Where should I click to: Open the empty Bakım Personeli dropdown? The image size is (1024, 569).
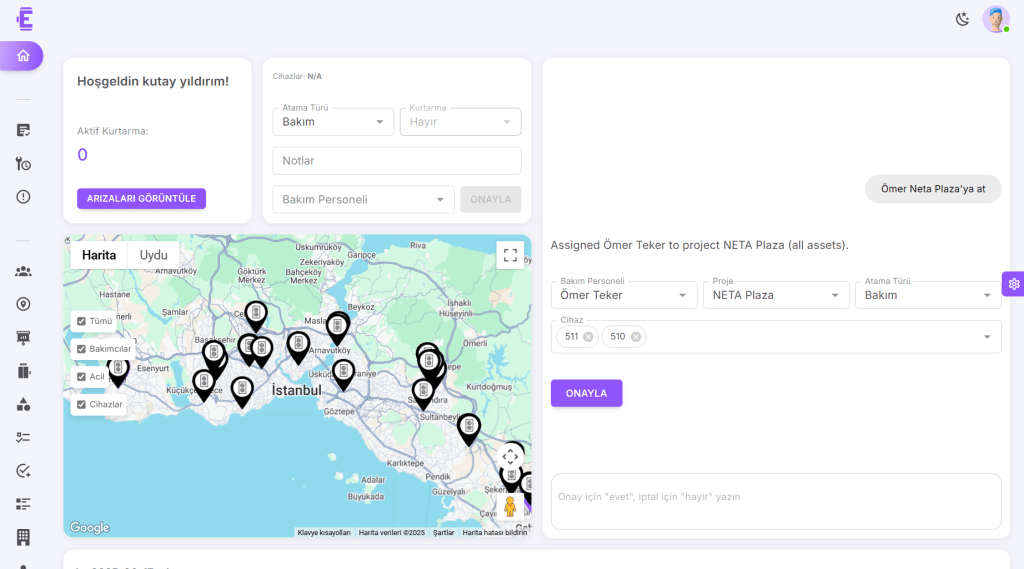click(363, 199)
